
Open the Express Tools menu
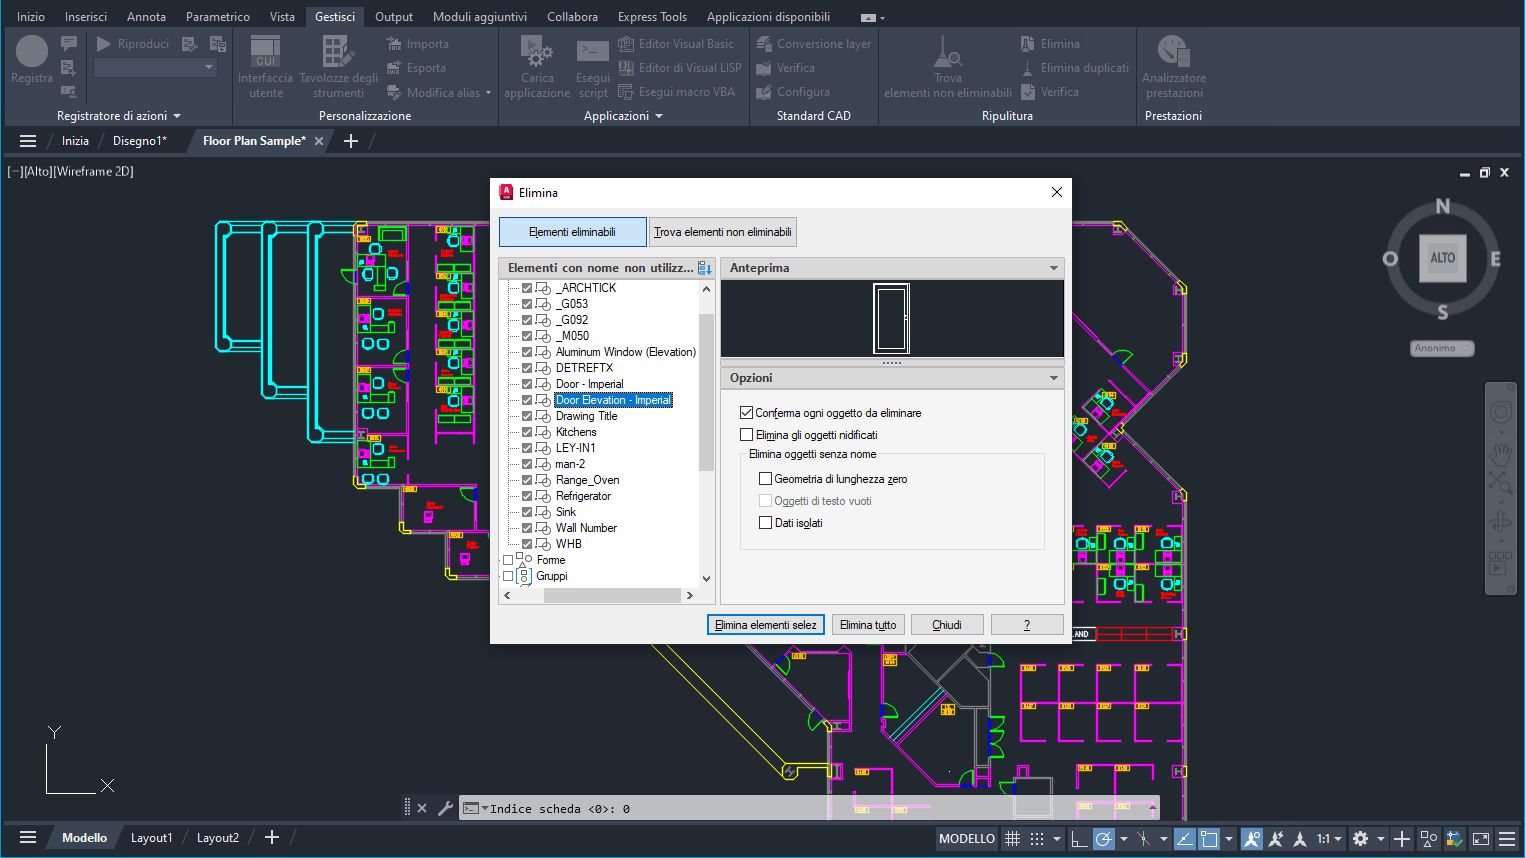[652, 16]
